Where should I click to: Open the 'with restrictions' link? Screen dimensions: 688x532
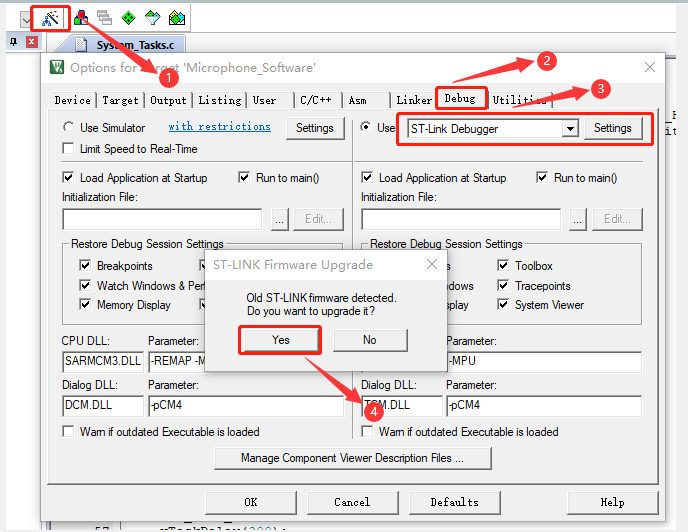click(219, 127)
